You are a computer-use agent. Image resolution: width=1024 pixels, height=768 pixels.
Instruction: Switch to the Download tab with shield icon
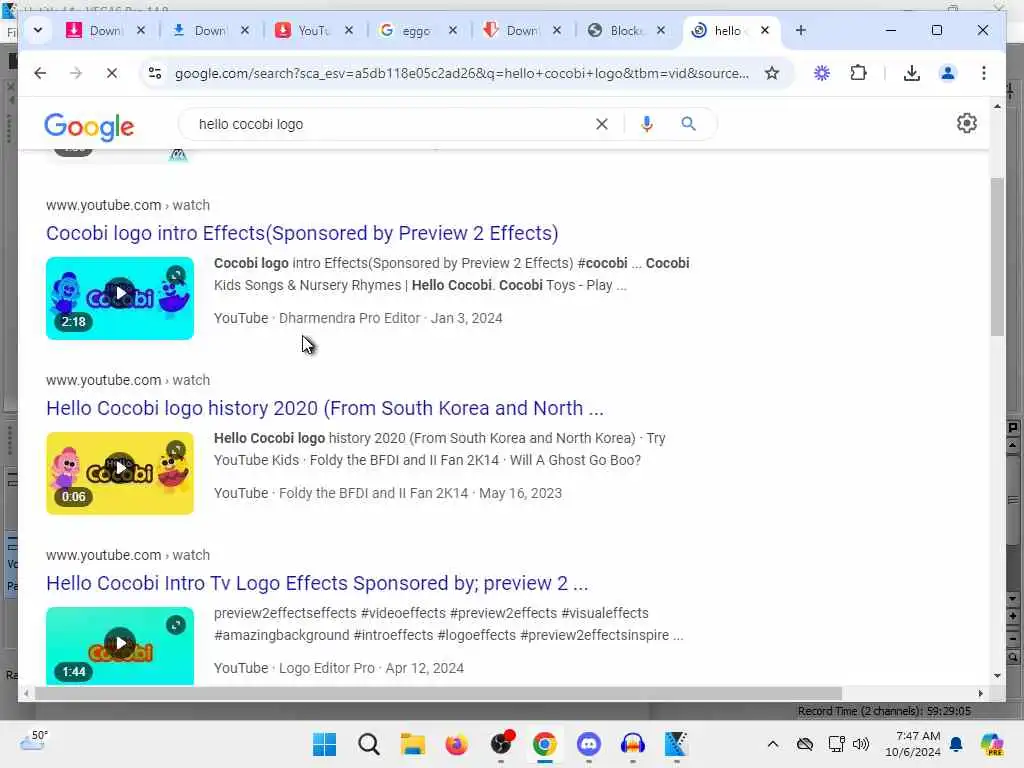pos(522,30)
